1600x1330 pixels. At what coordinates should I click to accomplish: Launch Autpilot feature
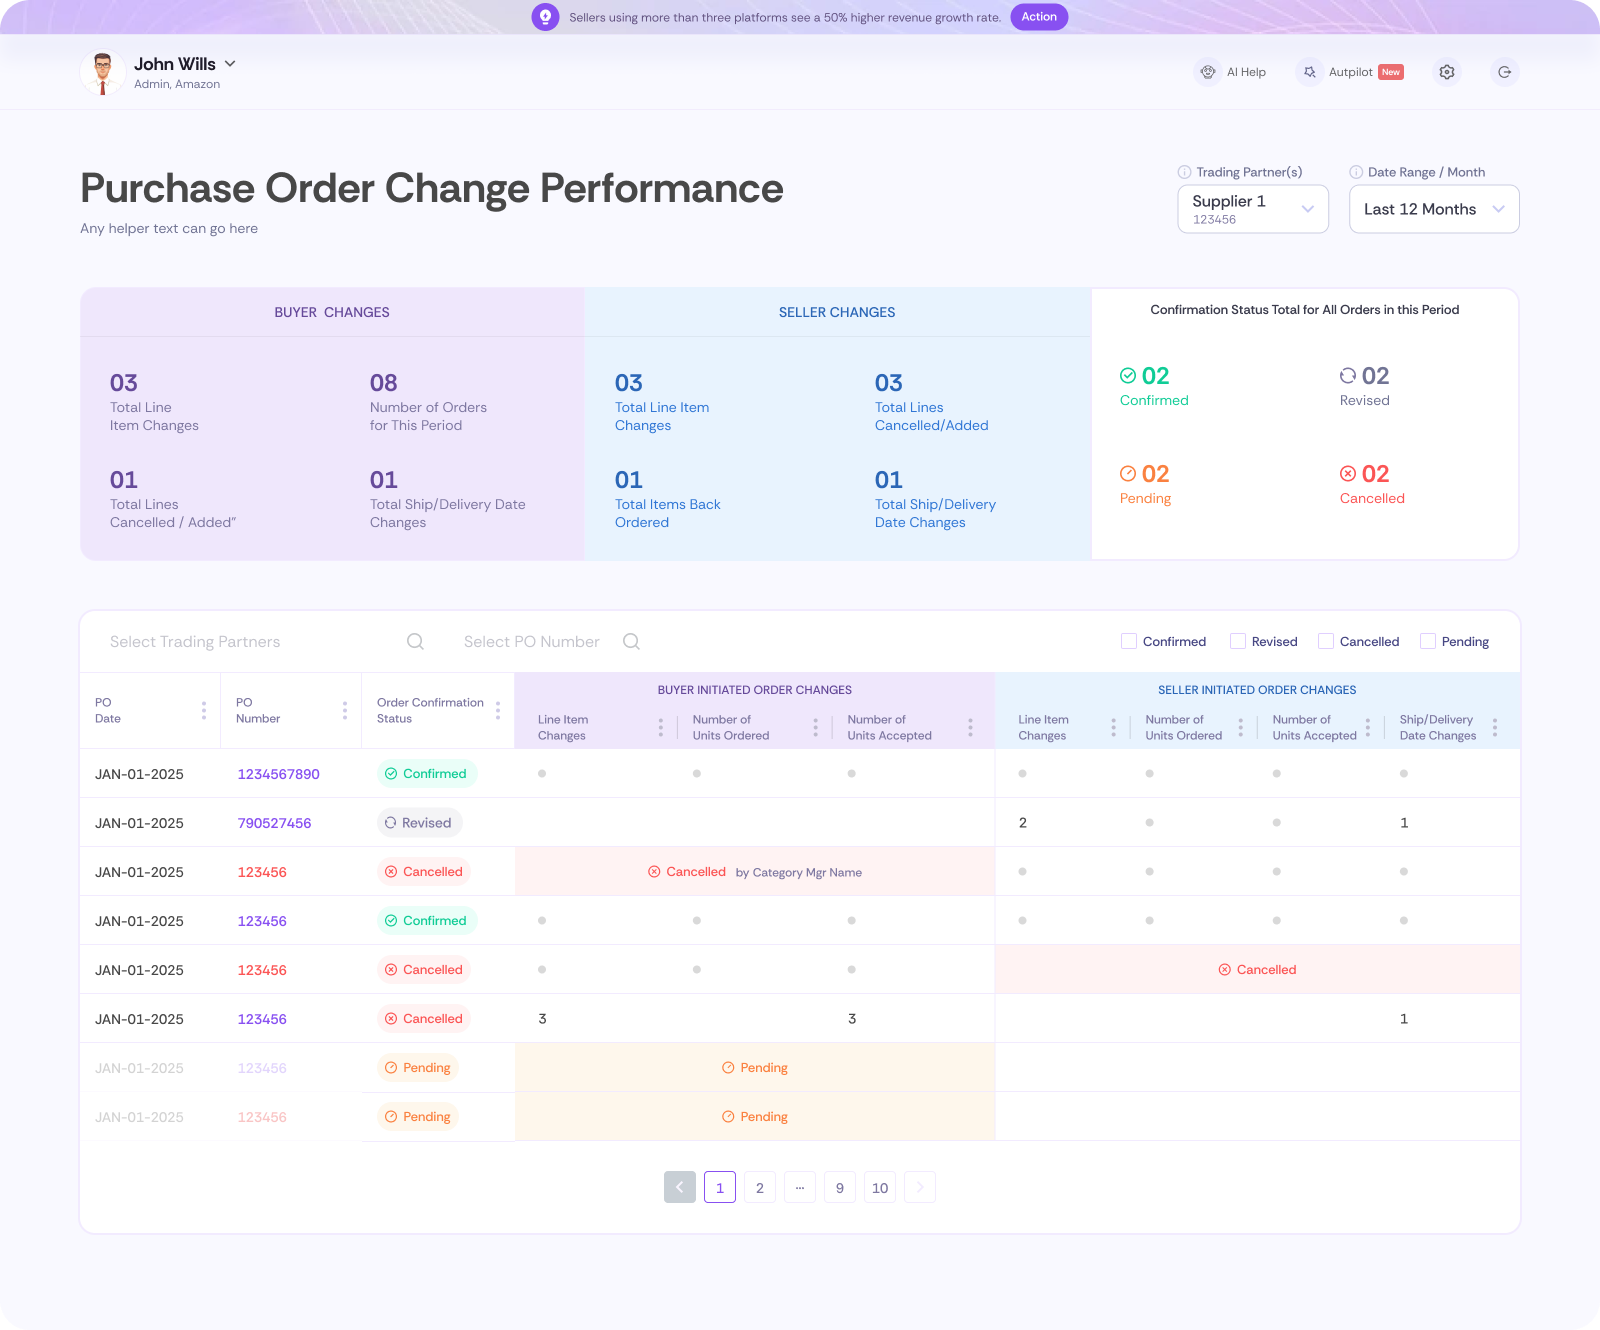tap(1350, 72)
